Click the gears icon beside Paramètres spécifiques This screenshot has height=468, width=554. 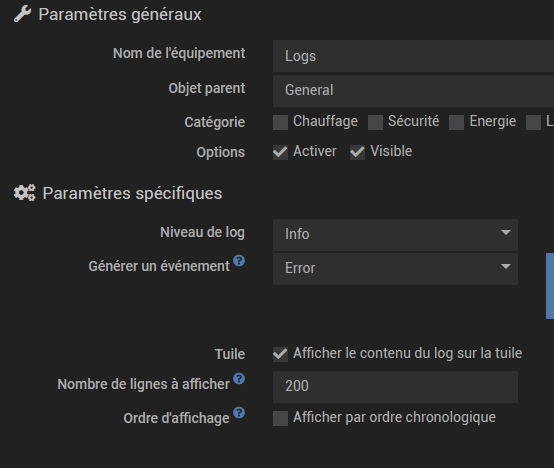25,193
